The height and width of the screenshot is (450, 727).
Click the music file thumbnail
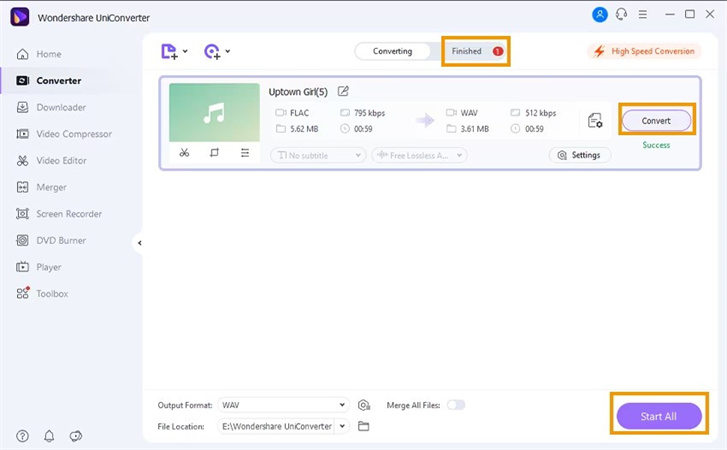coord(214,113)
